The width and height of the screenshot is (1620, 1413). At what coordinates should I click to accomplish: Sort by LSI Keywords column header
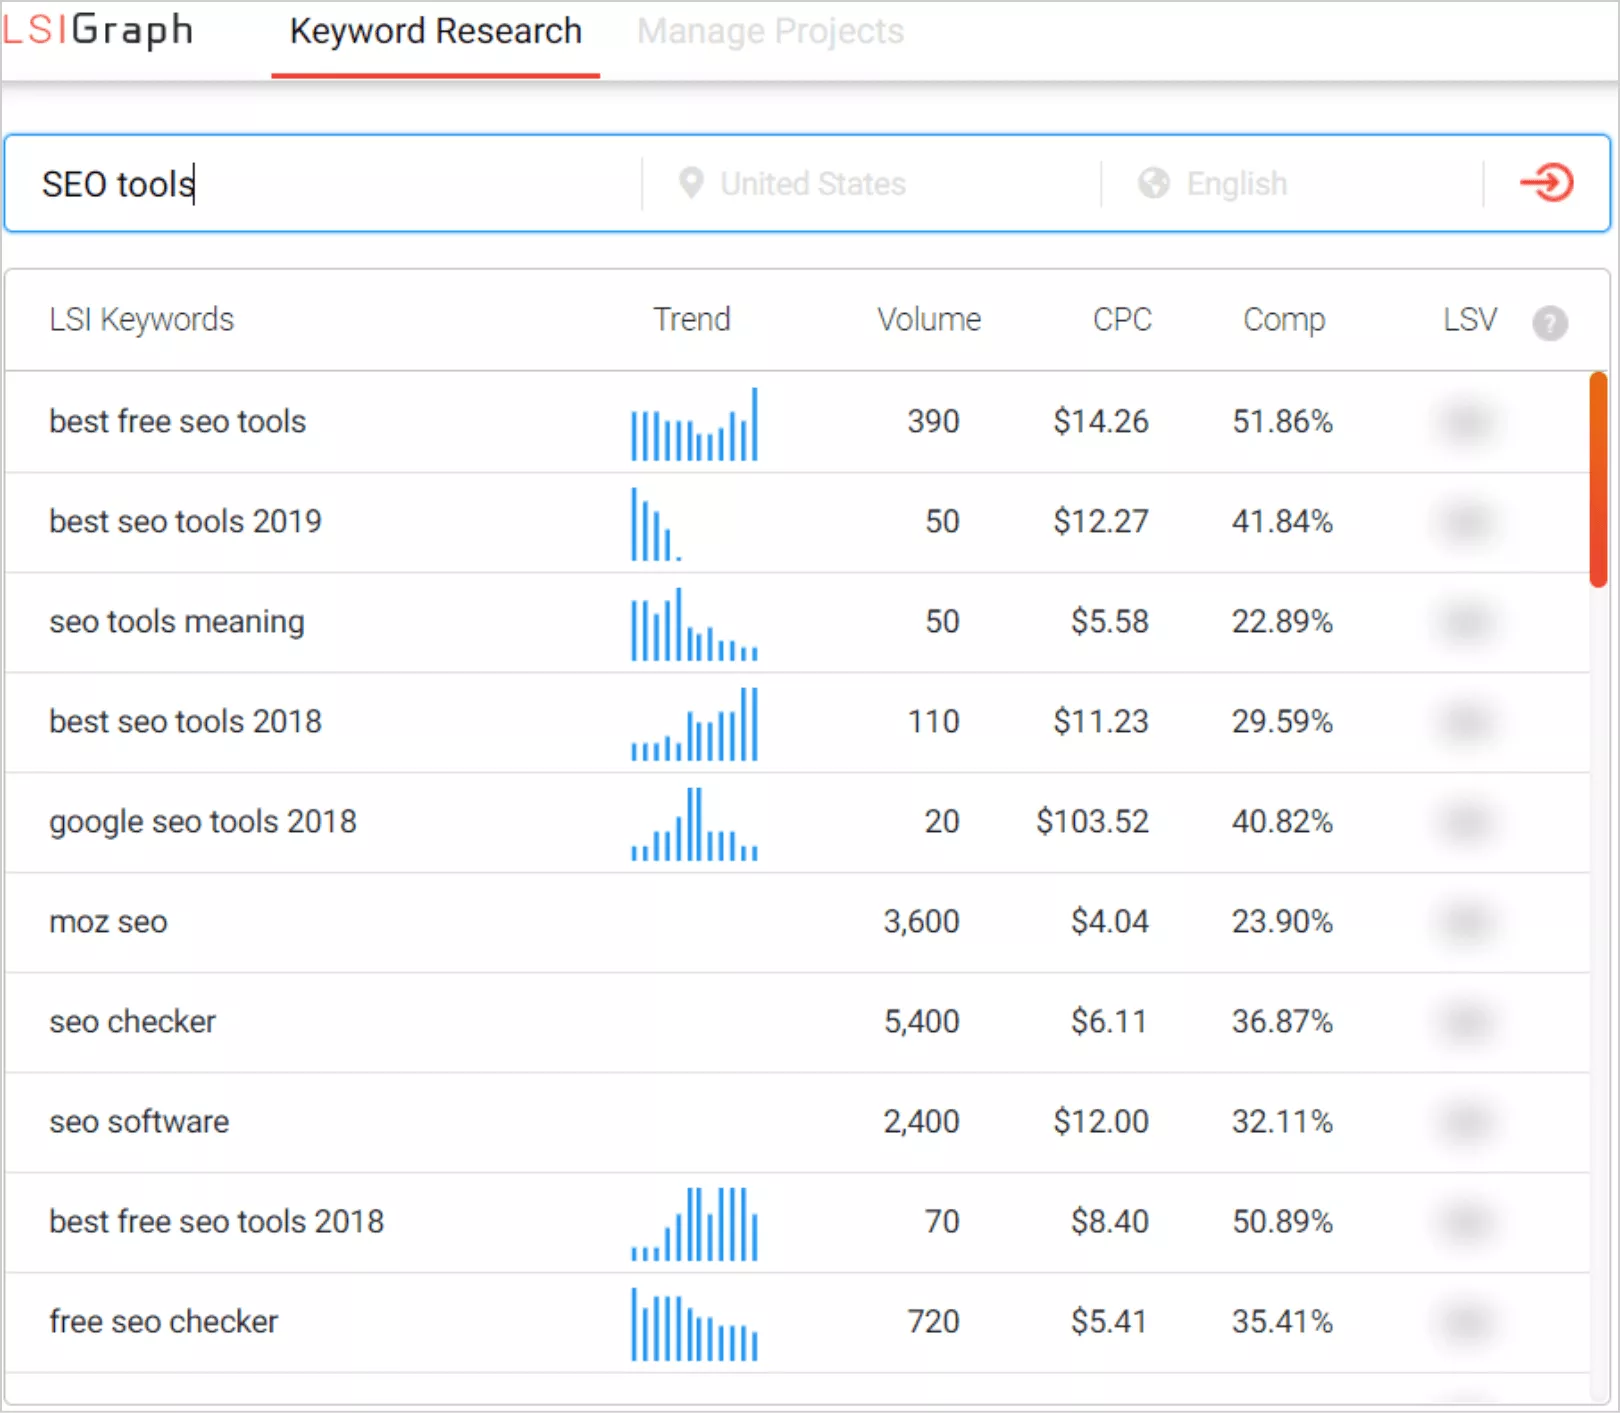coord(141,320)
